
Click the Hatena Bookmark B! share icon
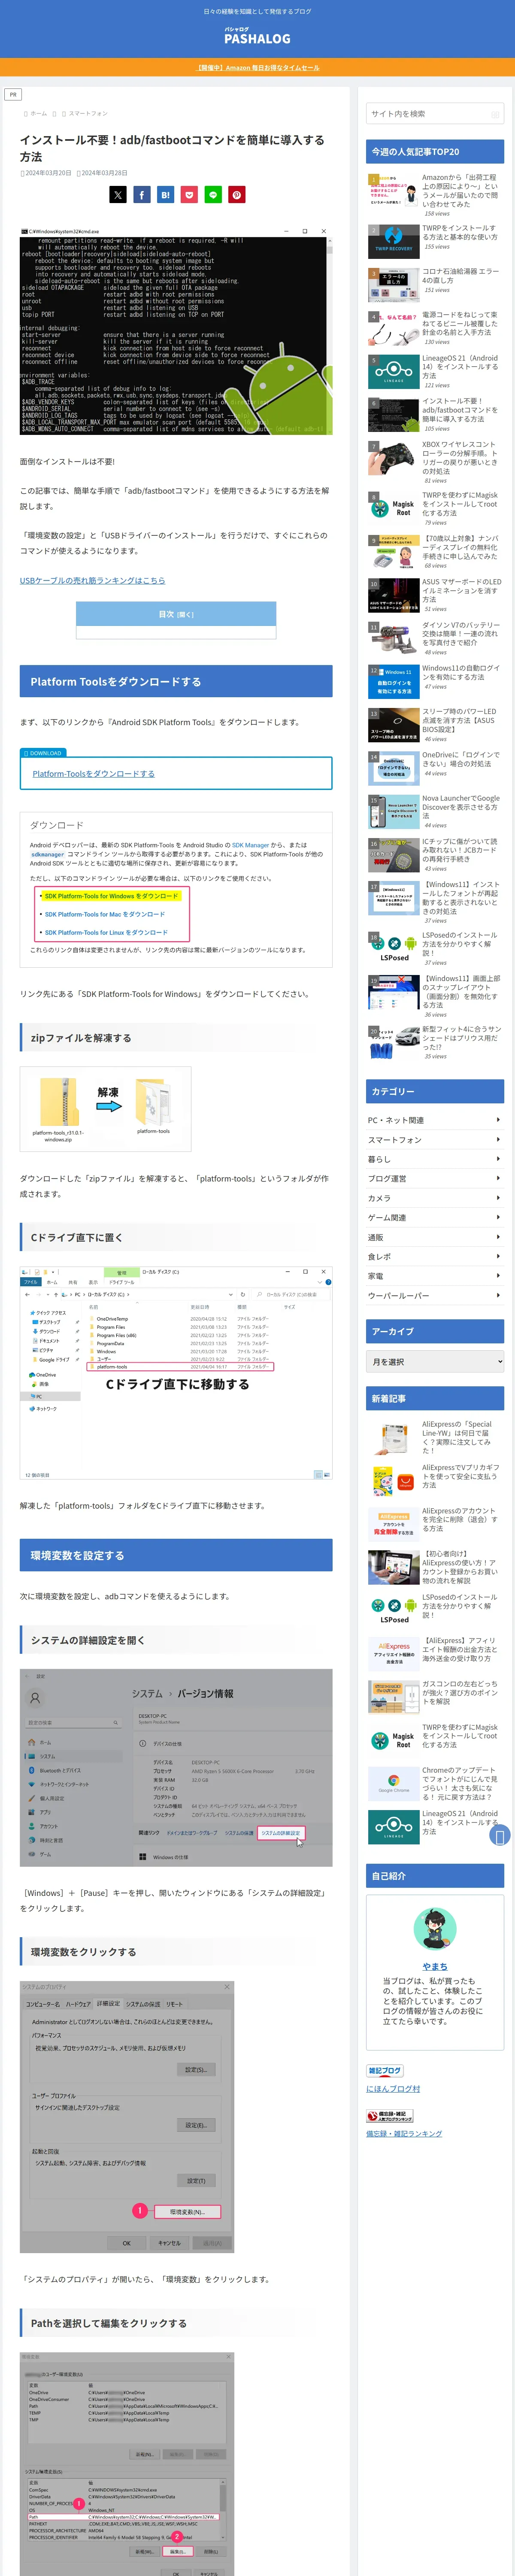tap(165, 195)
